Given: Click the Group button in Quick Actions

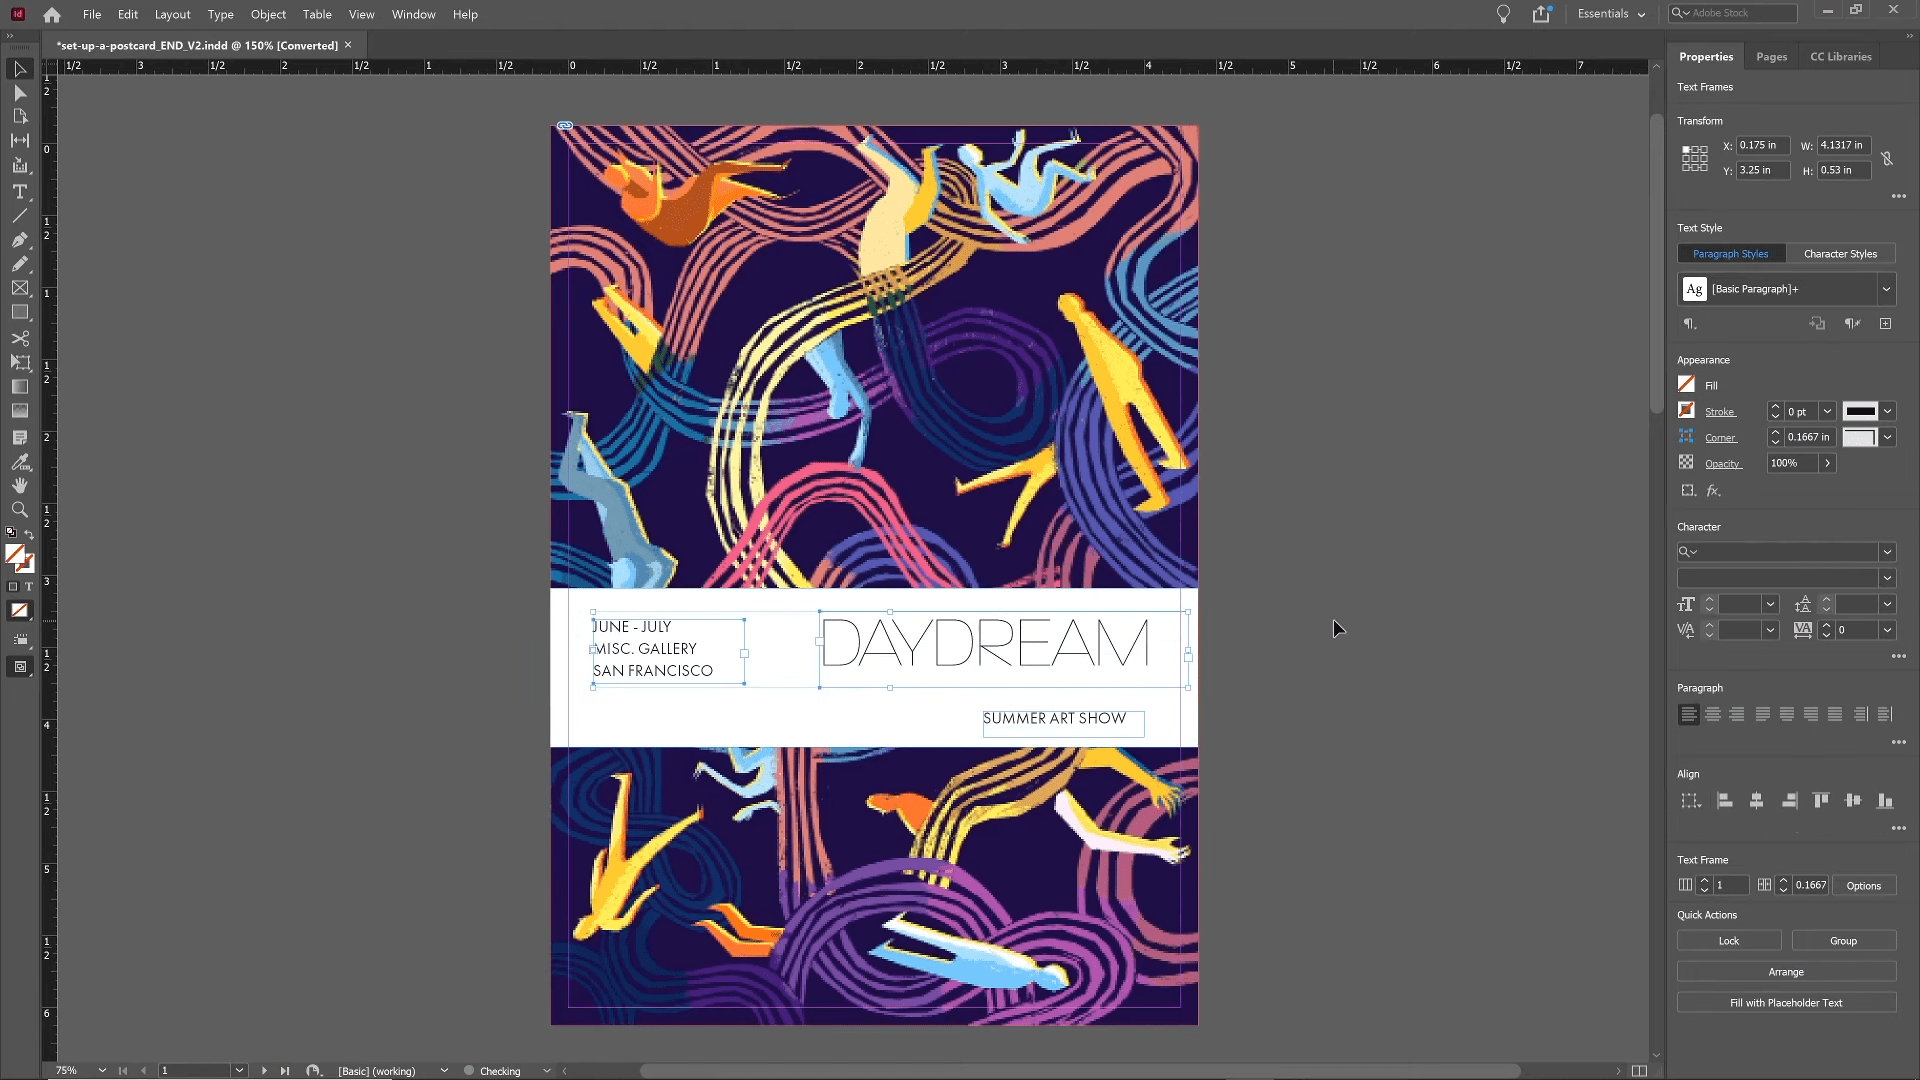Looking at the screenshot, I should [1844, 940].
